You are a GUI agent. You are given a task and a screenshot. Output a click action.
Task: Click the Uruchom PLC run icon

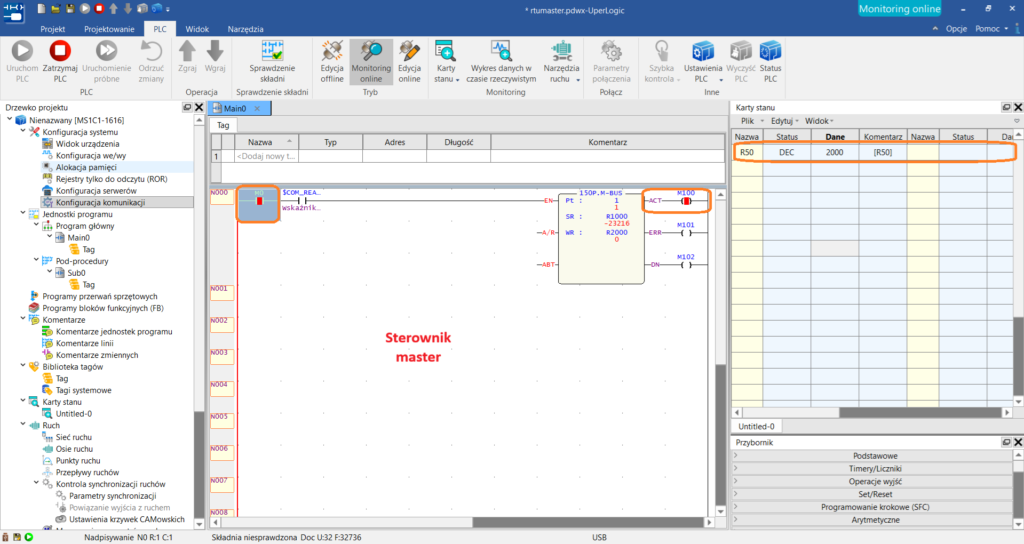point(22,51)
